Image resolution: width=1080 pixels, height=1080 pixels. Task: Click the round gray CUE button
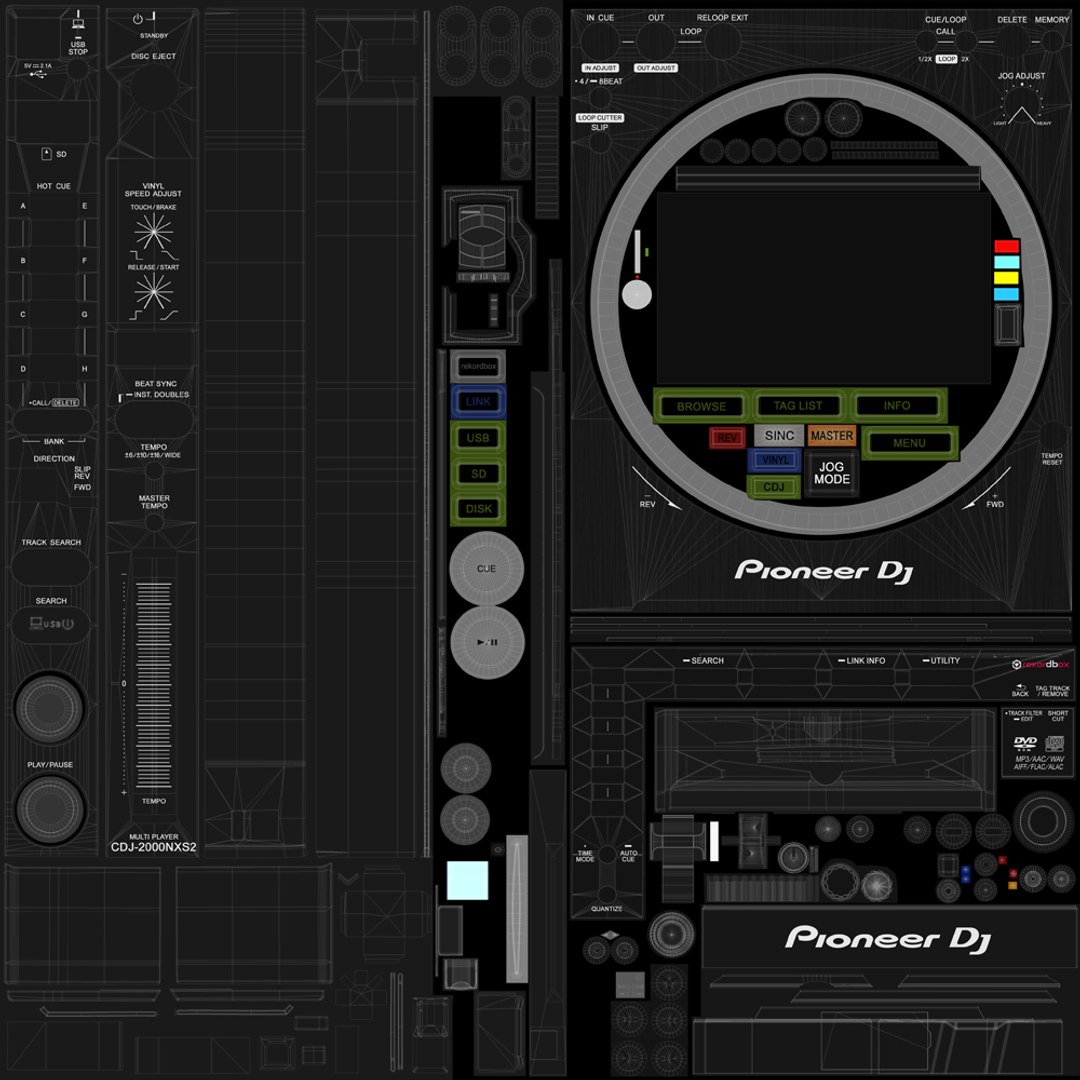click(486, 569)
